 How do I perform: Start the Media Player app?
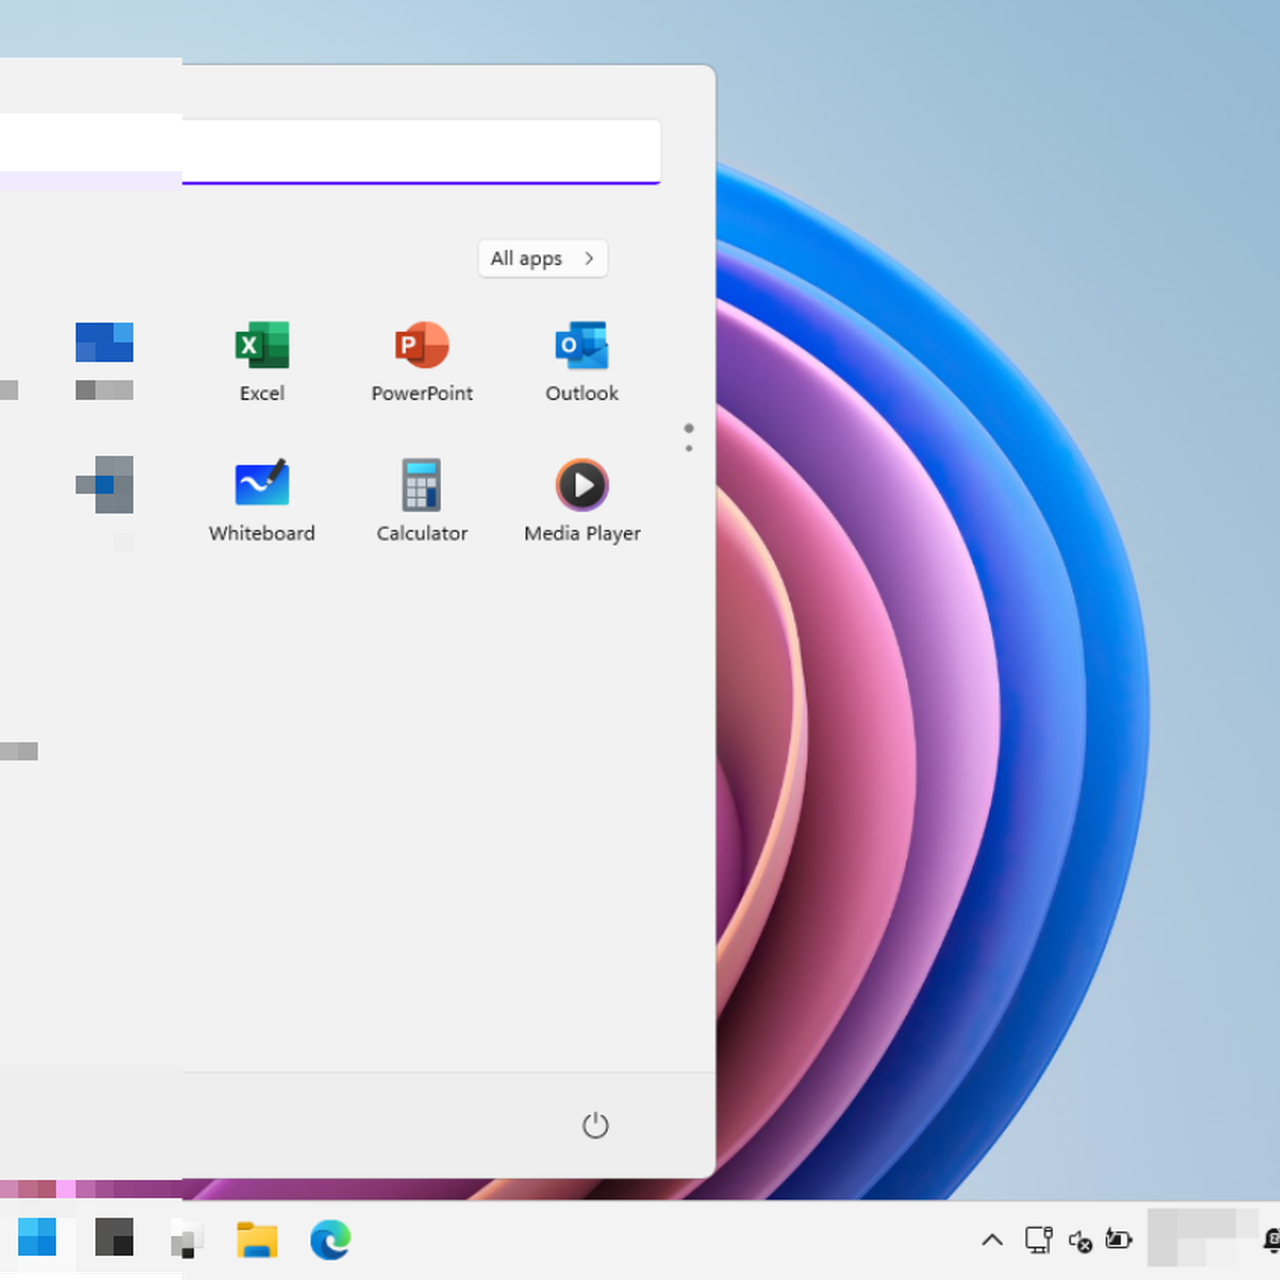[x=582, y=502]
